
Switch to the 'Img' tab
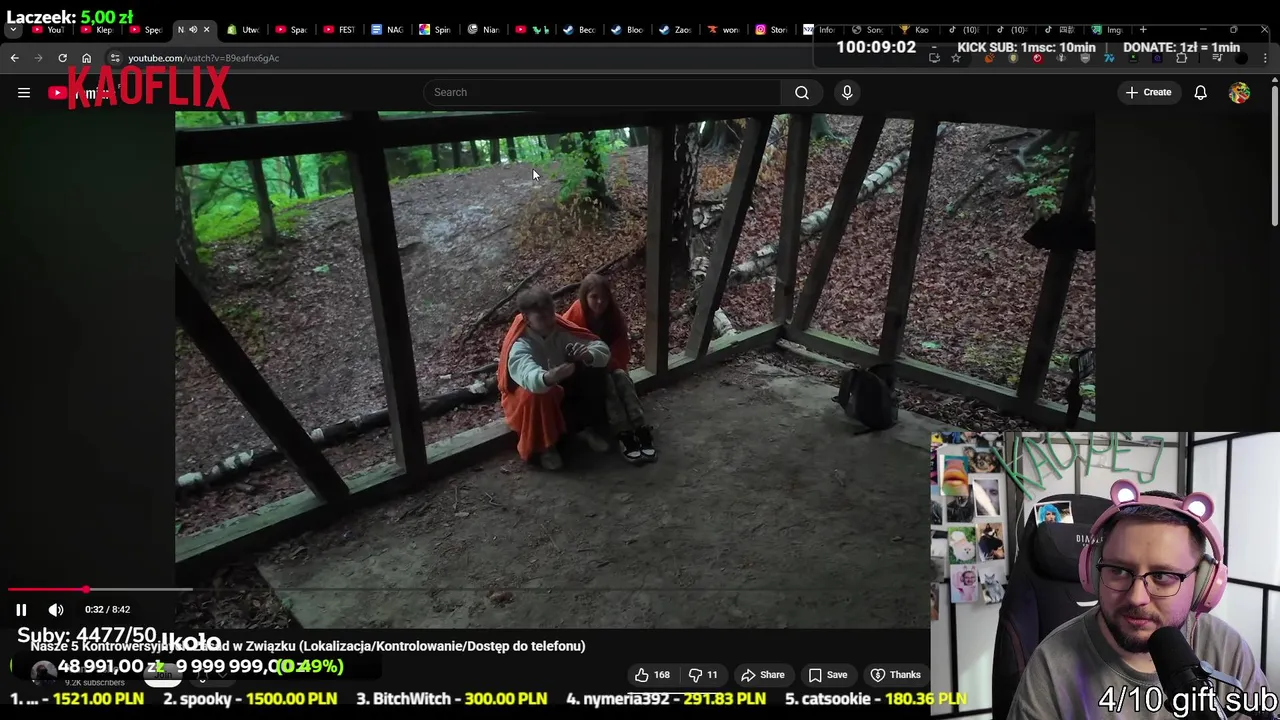[x=1108, y=30]
